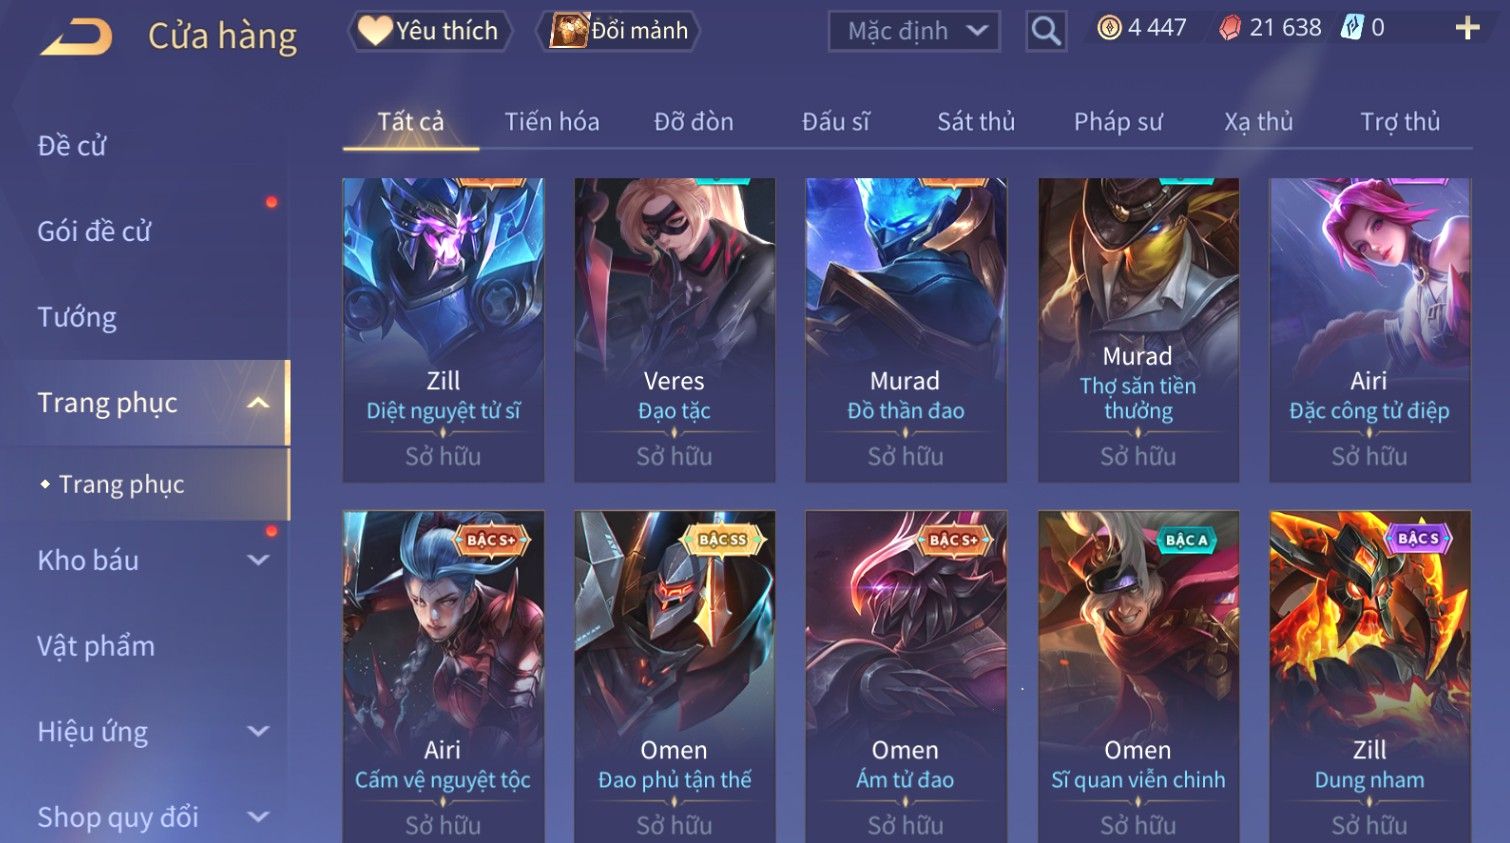
Task: Click the red ruby balance icon
Action: click(x=1230, y=28)
